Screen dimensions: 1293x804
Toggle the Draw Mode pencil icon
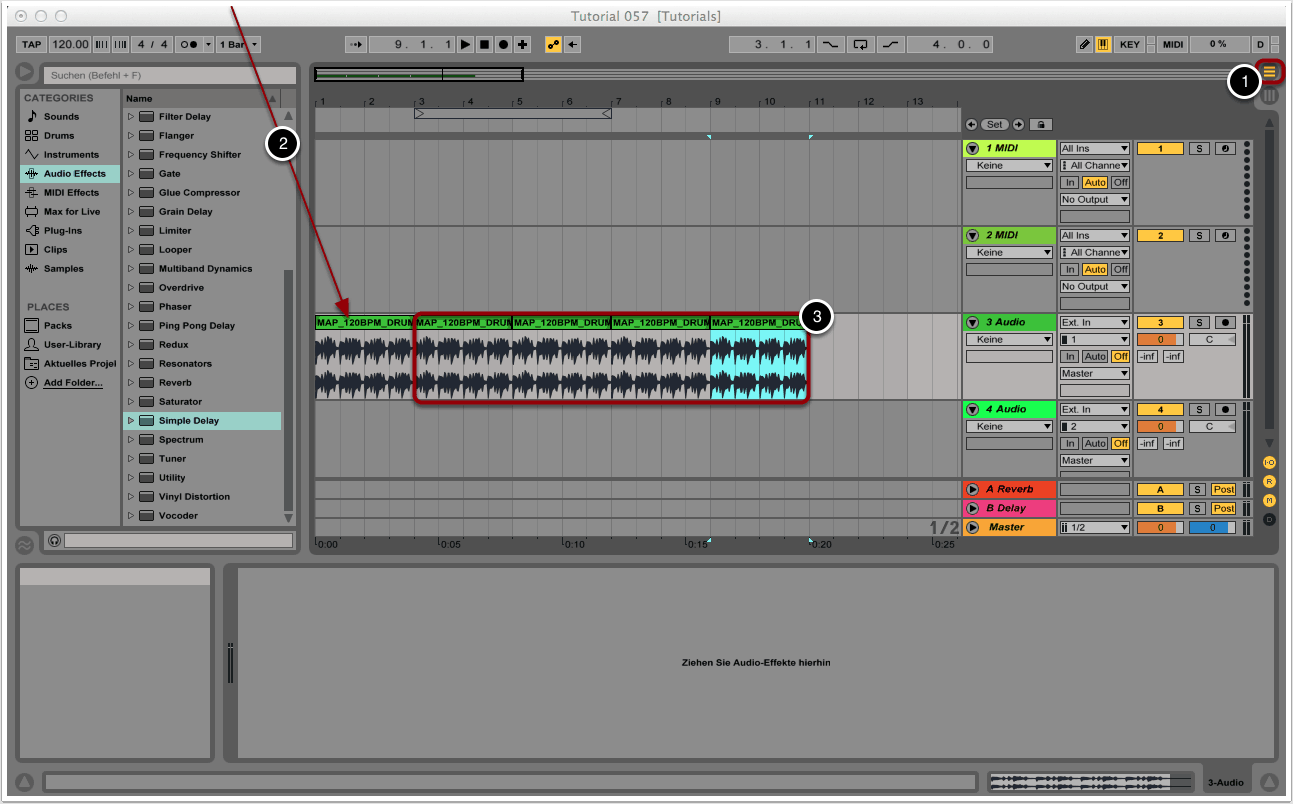(1084, 44)
